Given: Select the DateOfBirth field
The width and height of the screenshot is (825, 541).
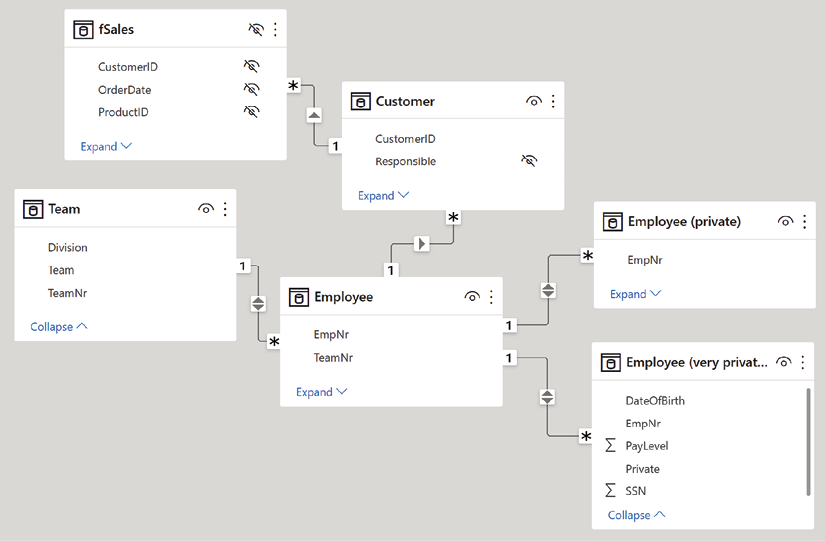Looking at the screenshot, I should (x=655, y=401).
